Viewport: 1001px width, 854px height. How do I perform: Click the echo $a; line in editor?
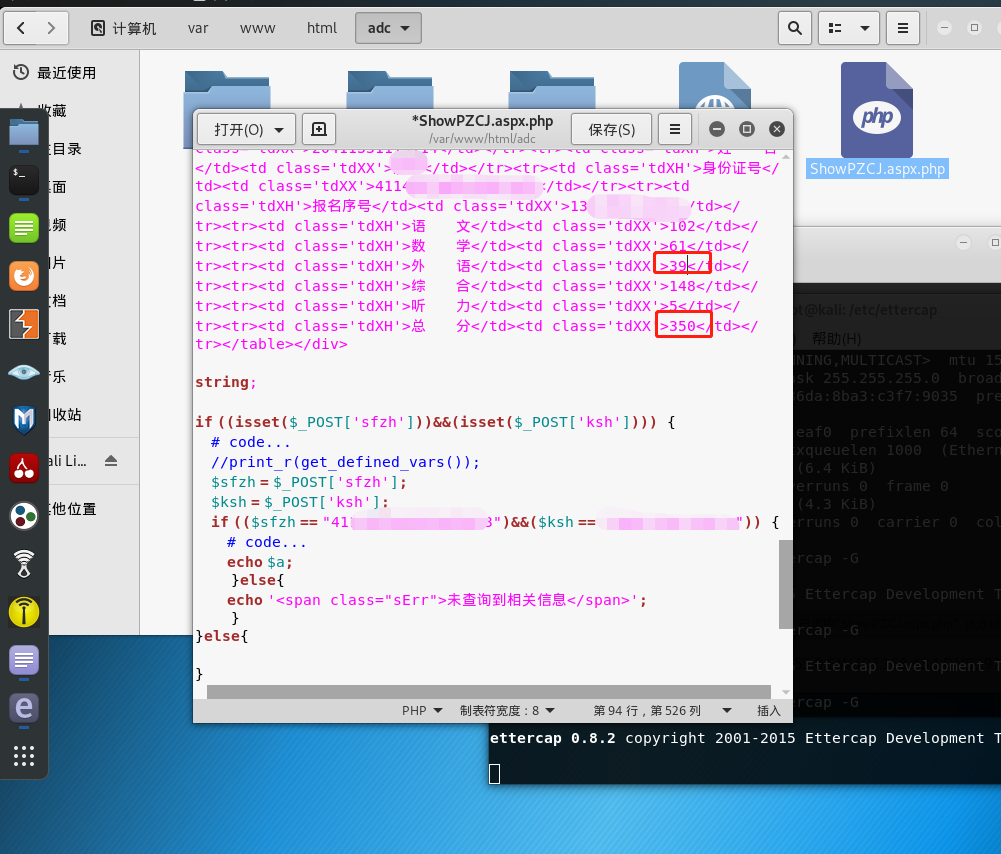260,562
